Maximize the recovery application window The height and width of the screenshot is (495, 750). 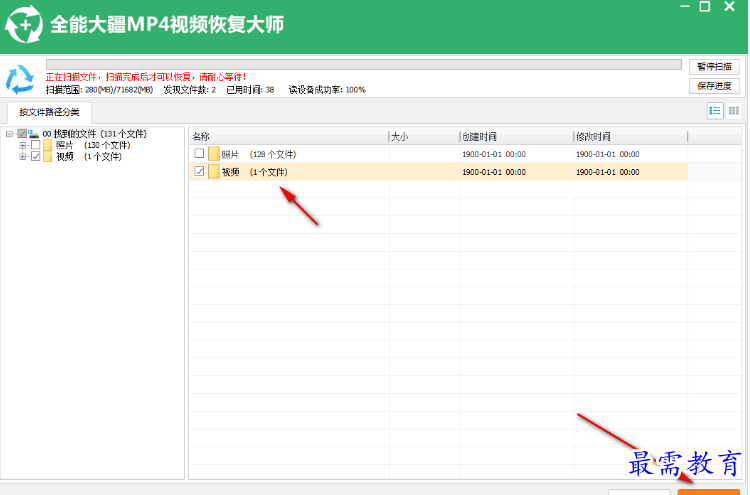[x=705, y=6]
